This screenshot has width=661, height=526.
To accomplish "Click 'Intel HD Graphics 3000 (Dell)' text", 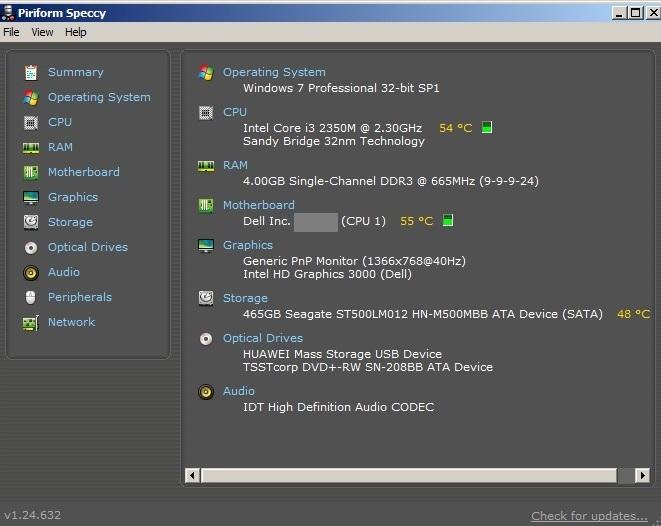I will click(328, 274).
